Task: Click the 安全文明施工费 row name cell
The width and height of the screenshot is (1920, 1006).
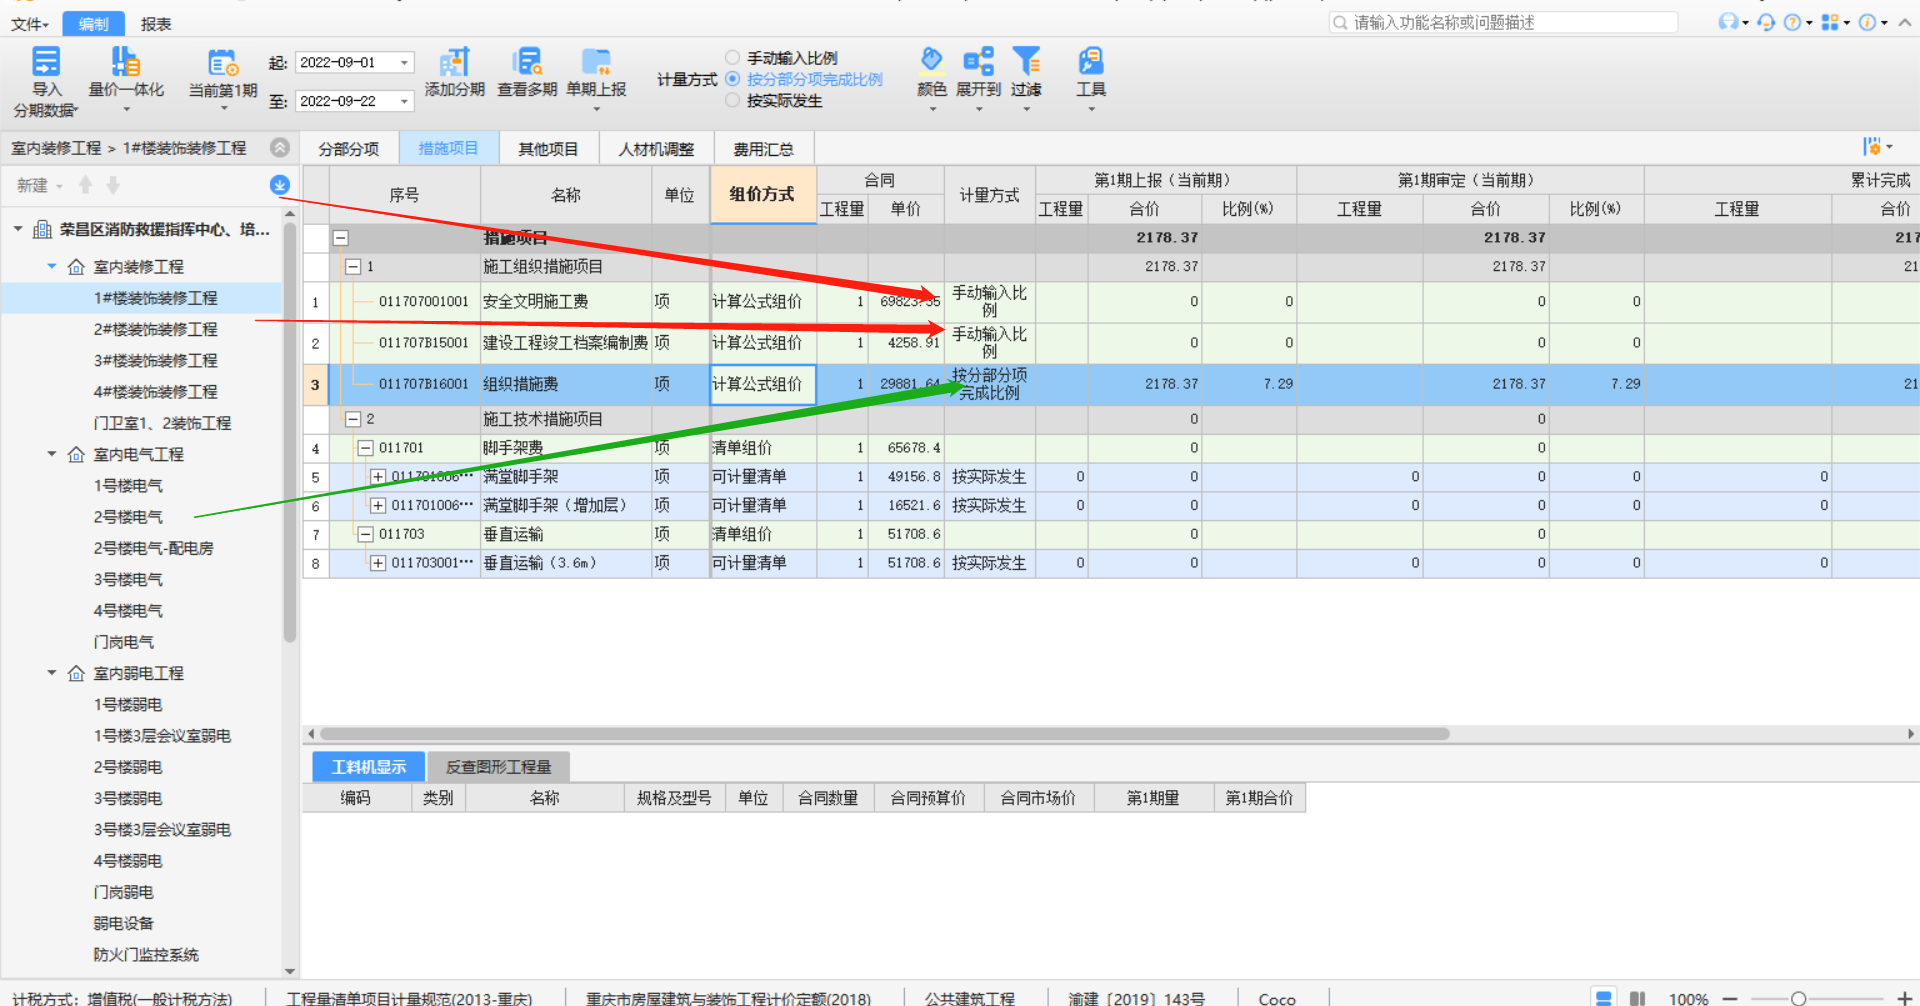Action: coord(566,302)
